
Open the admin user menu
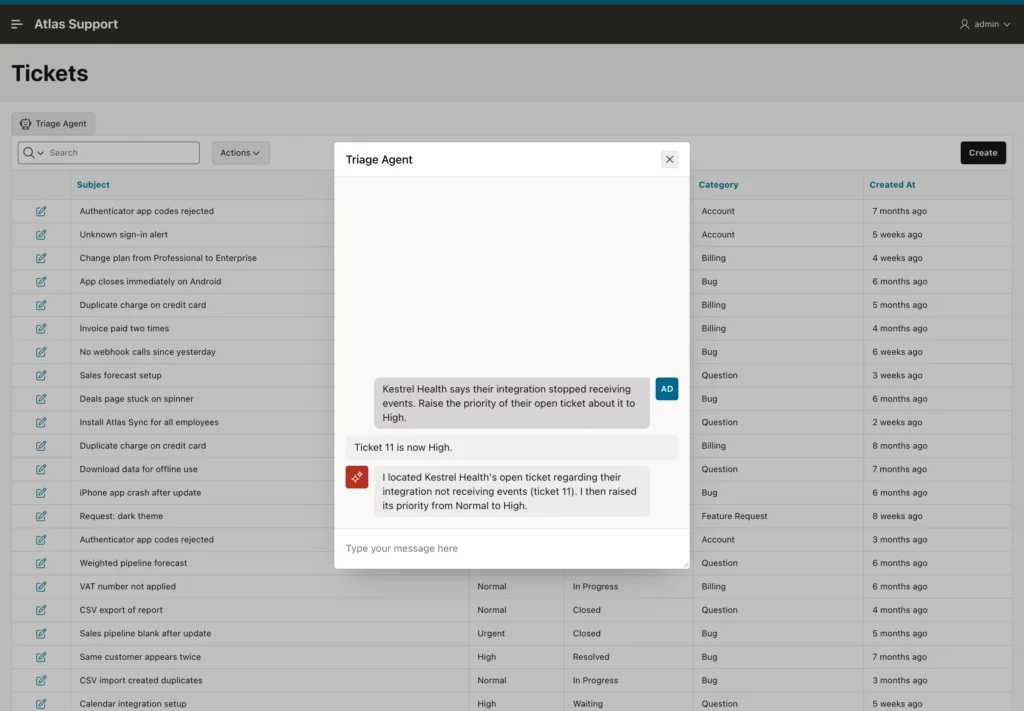click(984, 24)
